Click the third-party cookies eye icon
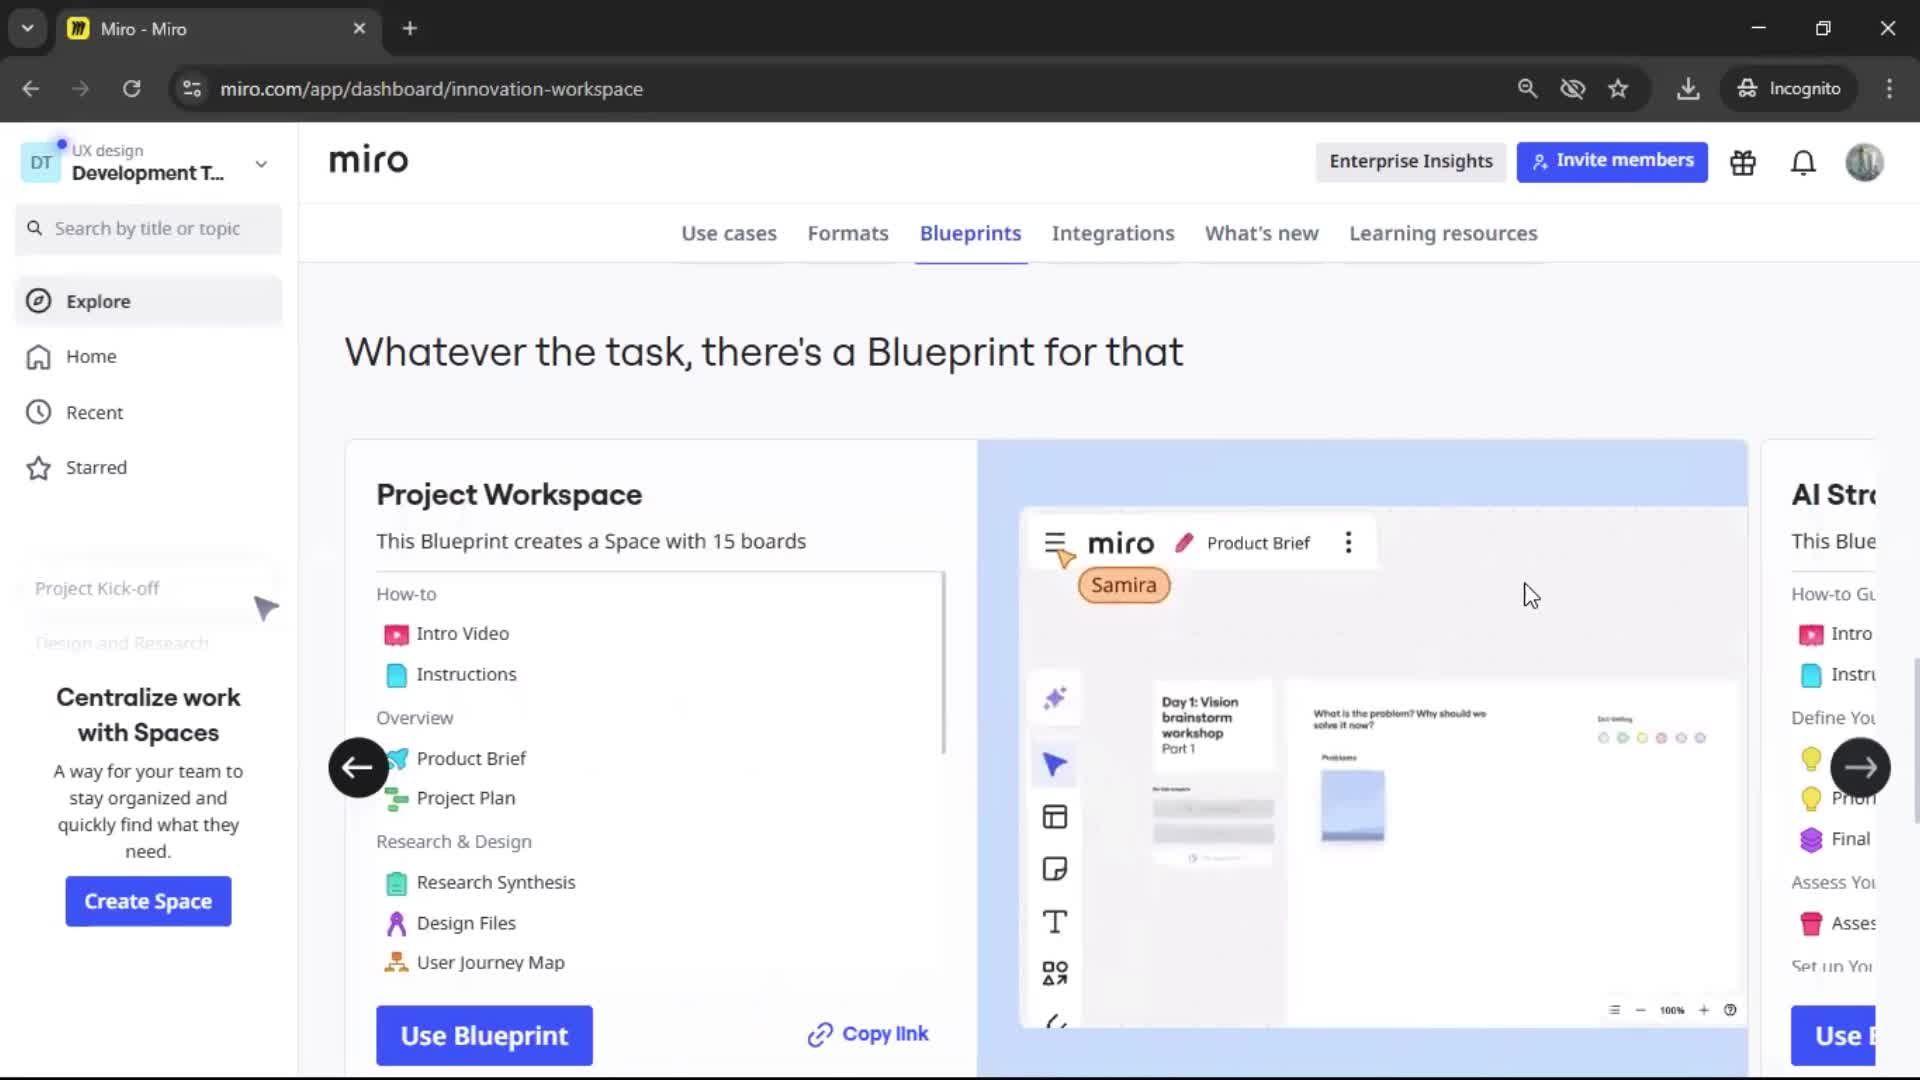Screen dimensions: 1920x1080 1573,89
